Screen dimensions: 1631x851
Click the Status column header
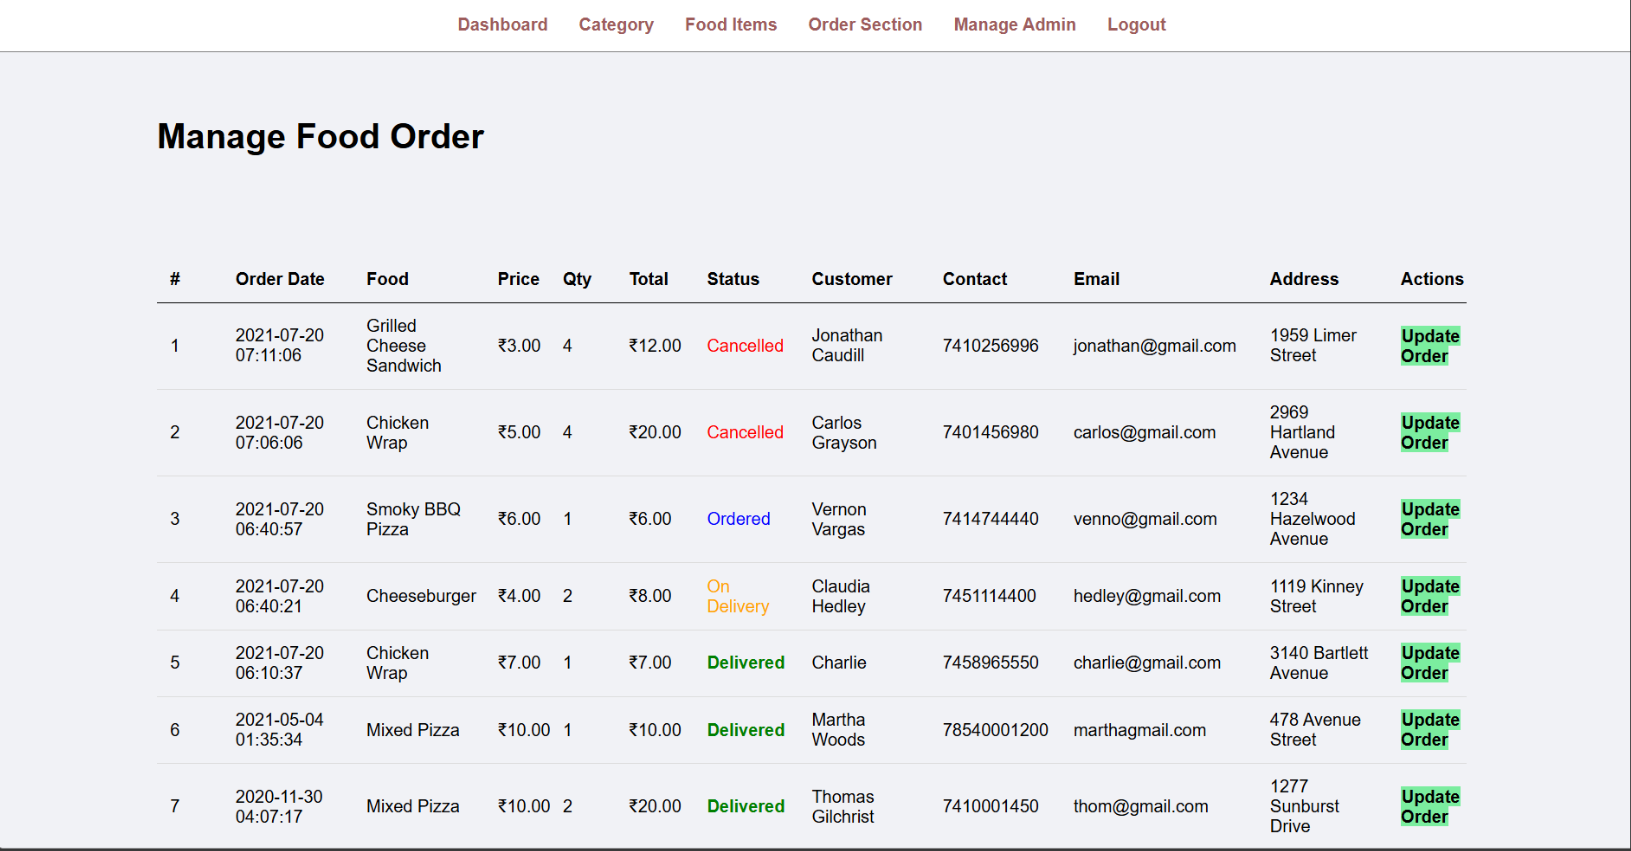[x=733, y=279]
